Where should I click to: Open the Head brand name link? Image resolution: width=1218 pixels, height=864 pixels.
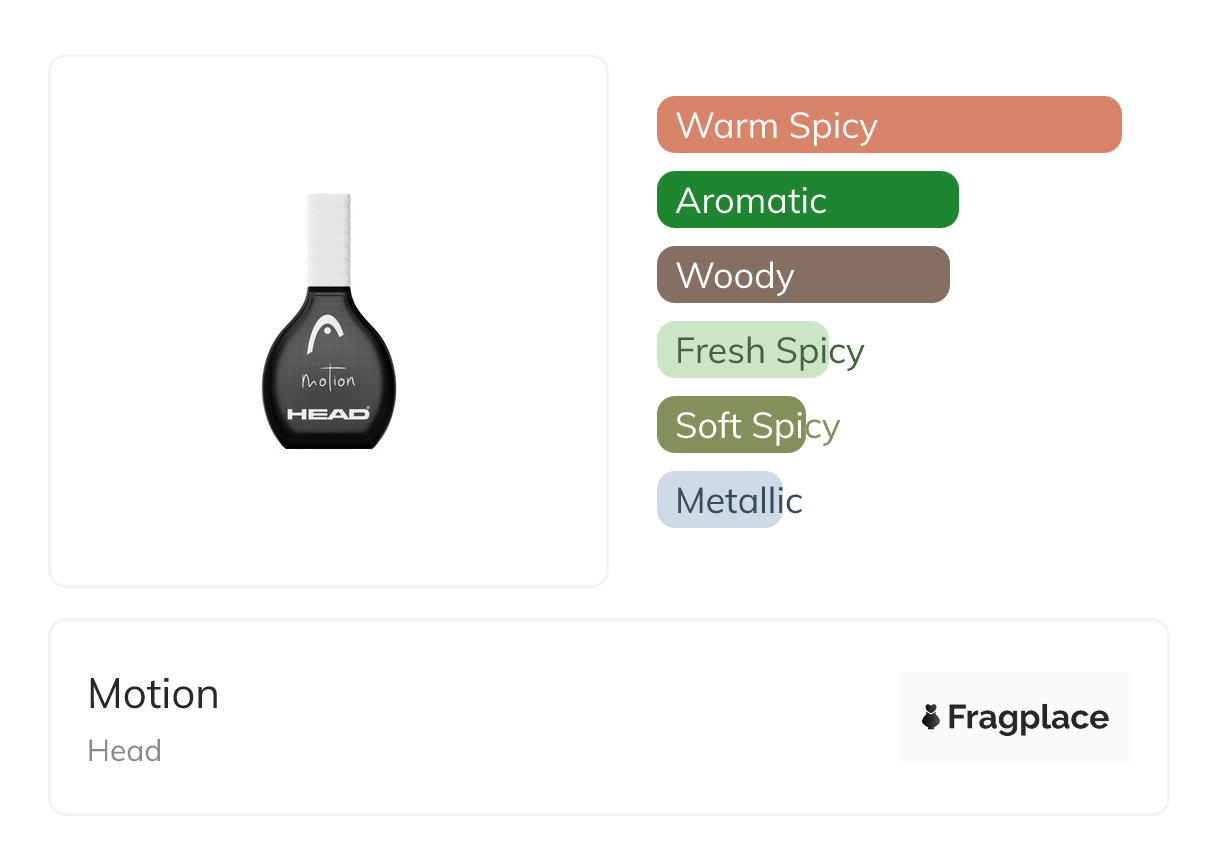tap(124, 751)
